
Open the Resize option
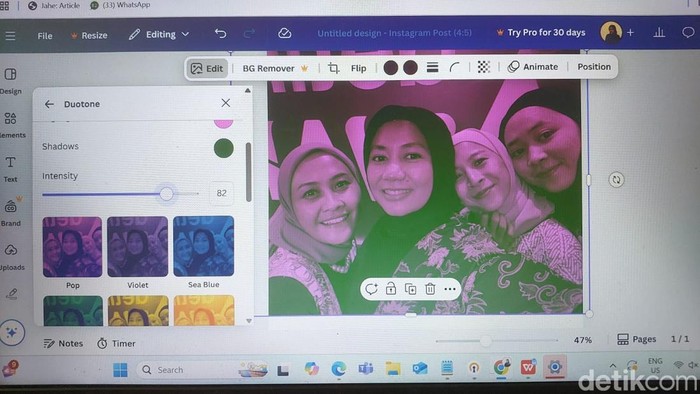(x=89, y=35)
